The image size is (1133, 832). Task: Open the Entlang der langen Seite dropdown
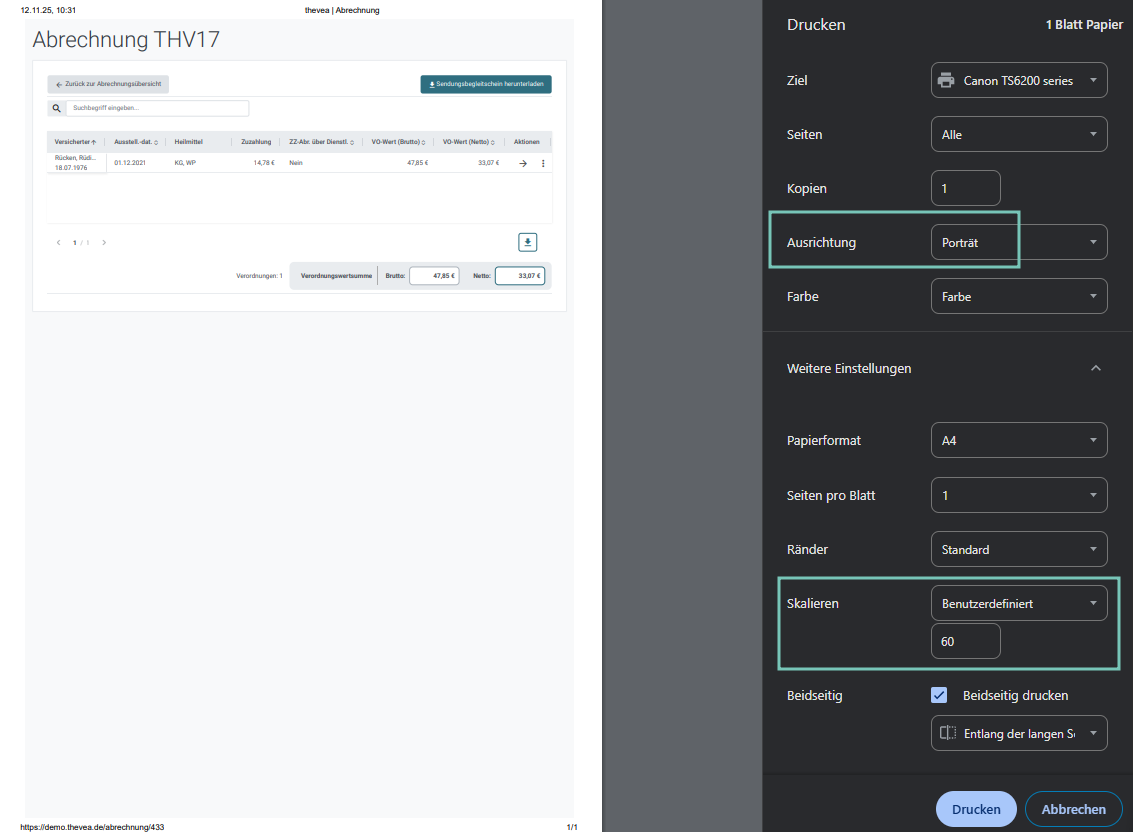(1019, 733)
